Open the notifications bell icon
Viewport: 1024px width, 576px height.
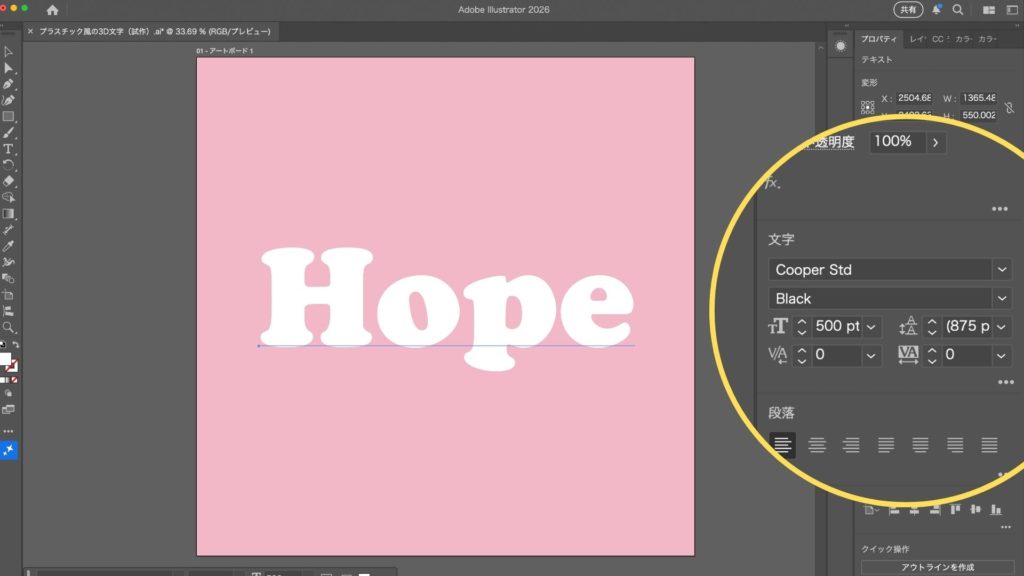click(937, 9)
